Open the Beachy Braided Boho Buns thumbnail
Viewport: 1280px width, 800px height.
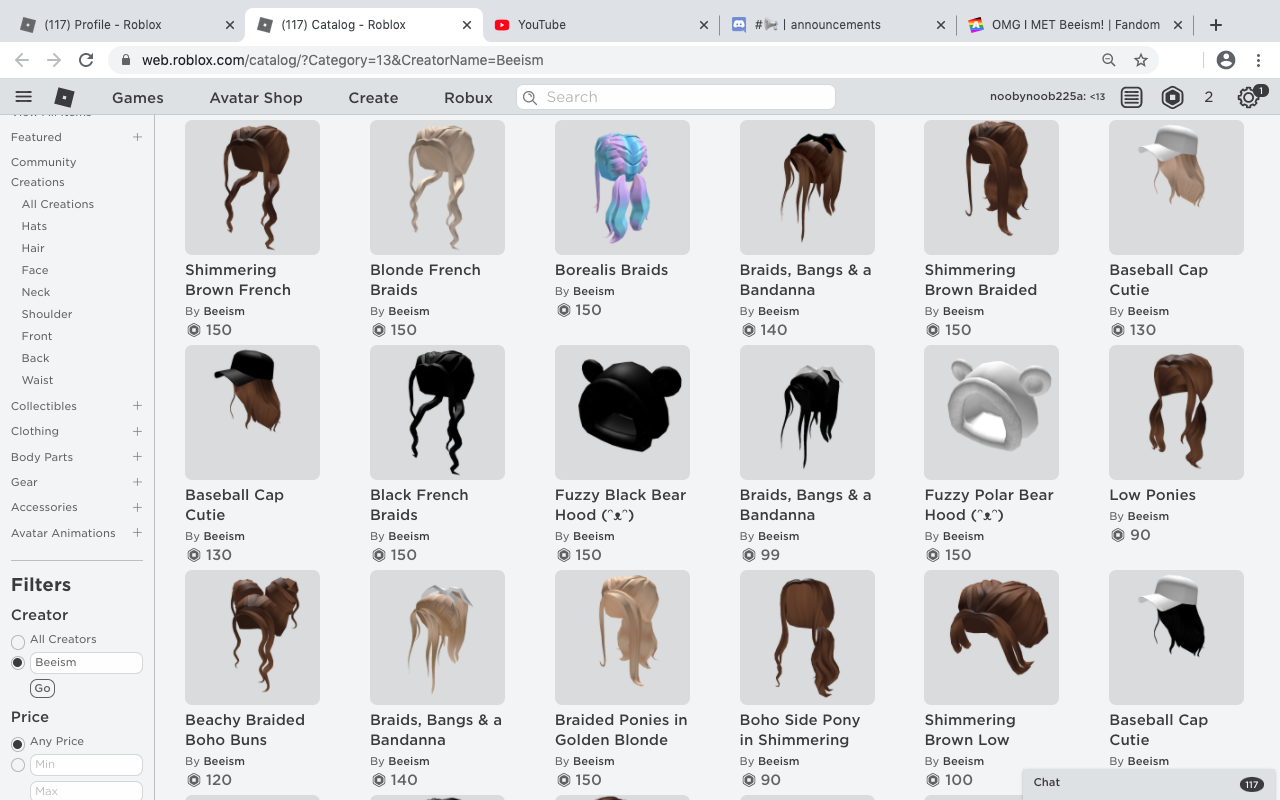click(x=252, y=637)
